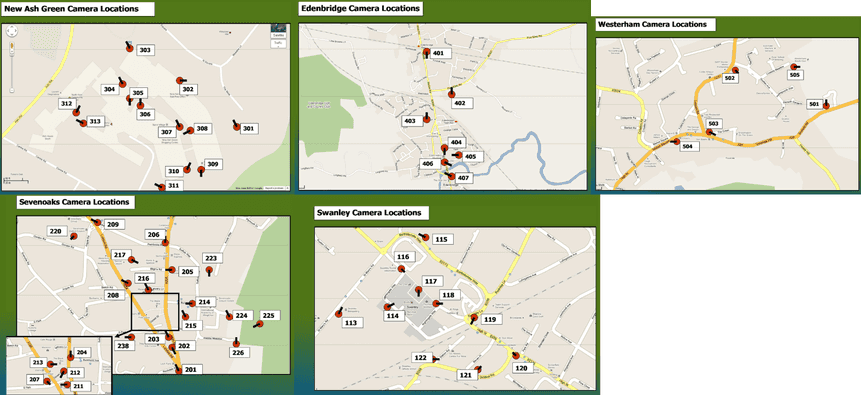Click the red camera marker labelled 303
This screenshot has width=861, height=395.
[x=130, y=47]
